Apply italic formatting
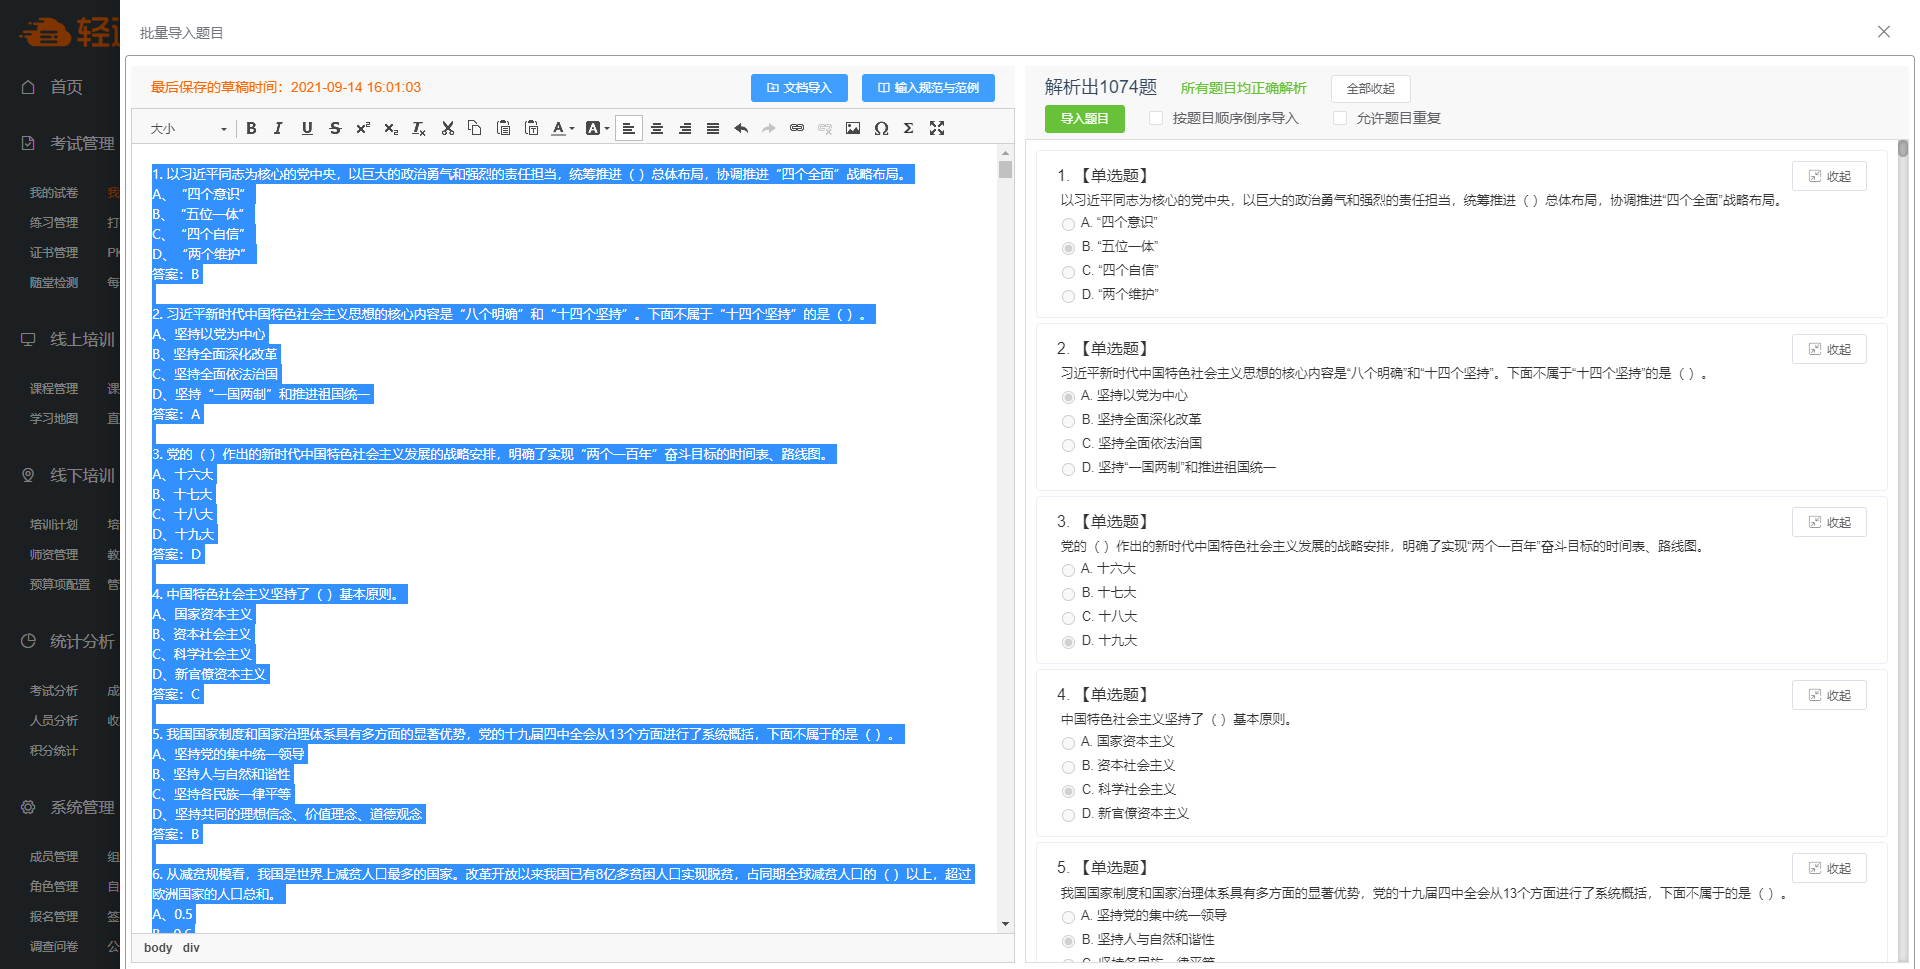Viewport: 1920px width, 969px height. [278, 128]
